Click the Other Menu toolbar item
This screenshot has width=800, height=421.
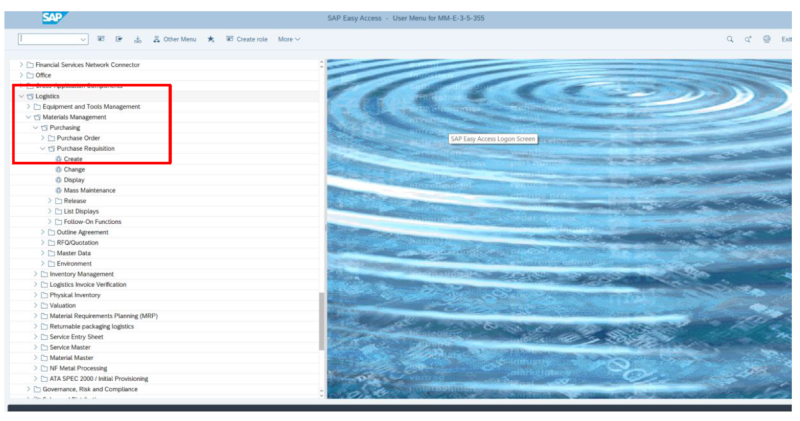(174, 39)
